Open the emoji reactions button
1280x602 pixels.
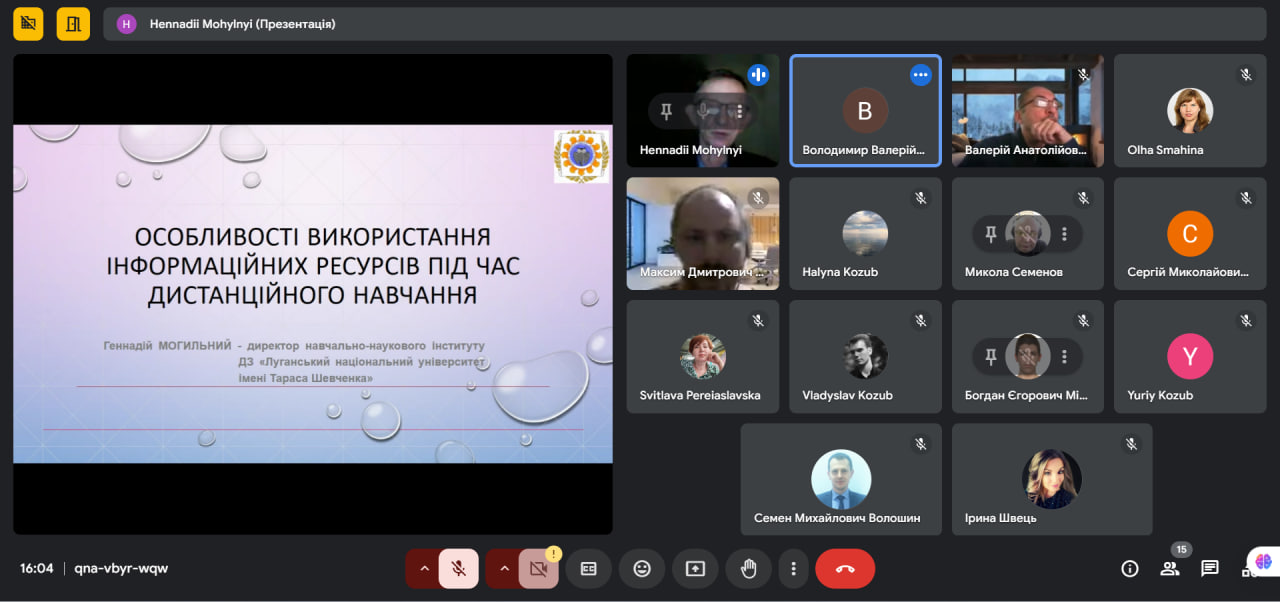tap(642, 568)
